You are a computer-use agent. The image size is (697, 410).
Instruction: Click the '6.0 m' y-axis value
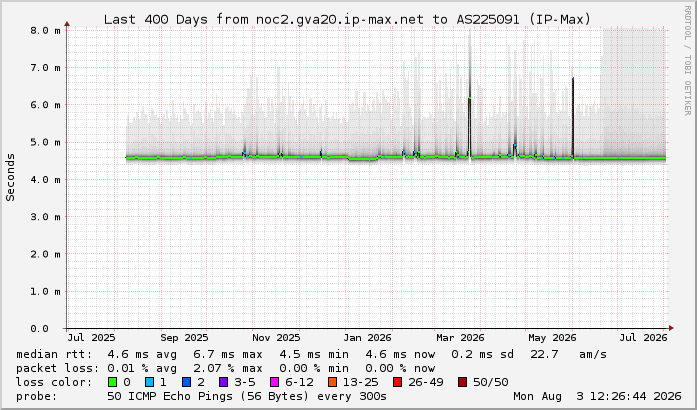pos(45,105)
